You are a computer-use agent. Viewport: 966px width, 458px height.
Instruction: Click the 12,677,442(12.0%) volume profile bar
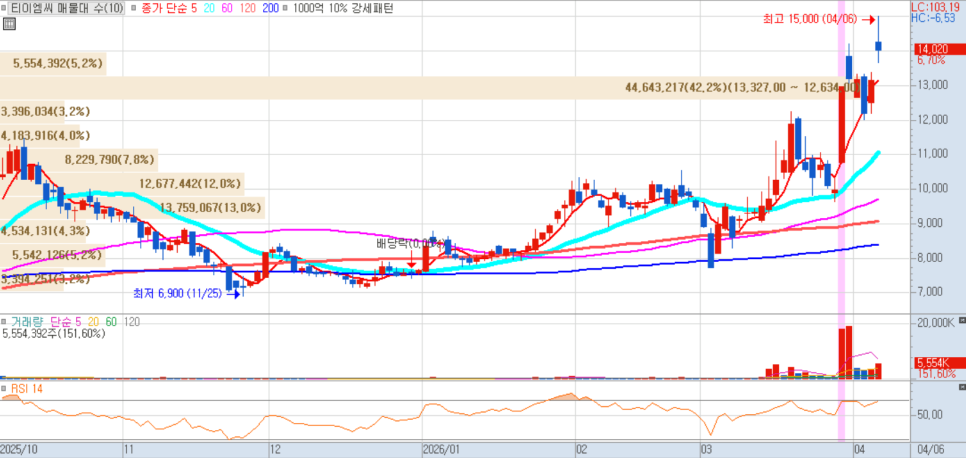pos(122,183)
